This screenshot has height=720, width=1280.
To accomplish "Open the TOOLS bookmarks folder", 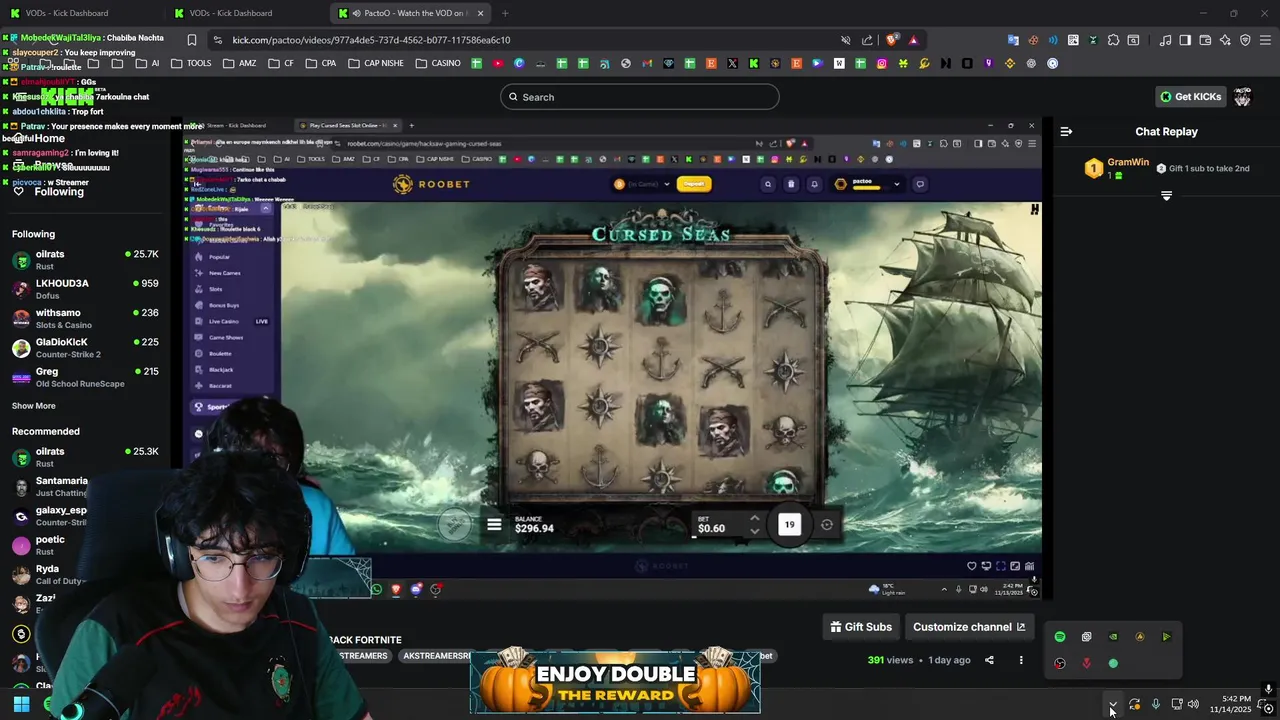I will [191, 63].
